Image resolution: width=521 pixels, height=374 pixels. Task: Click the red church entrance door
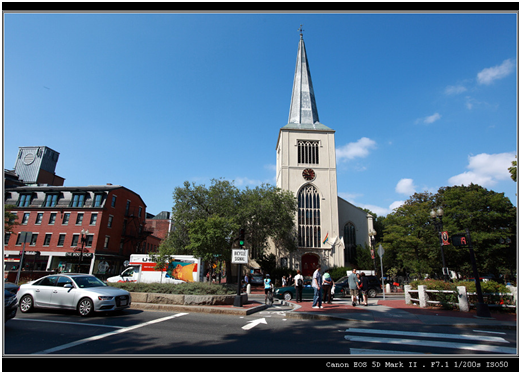(x=310, y=265)
